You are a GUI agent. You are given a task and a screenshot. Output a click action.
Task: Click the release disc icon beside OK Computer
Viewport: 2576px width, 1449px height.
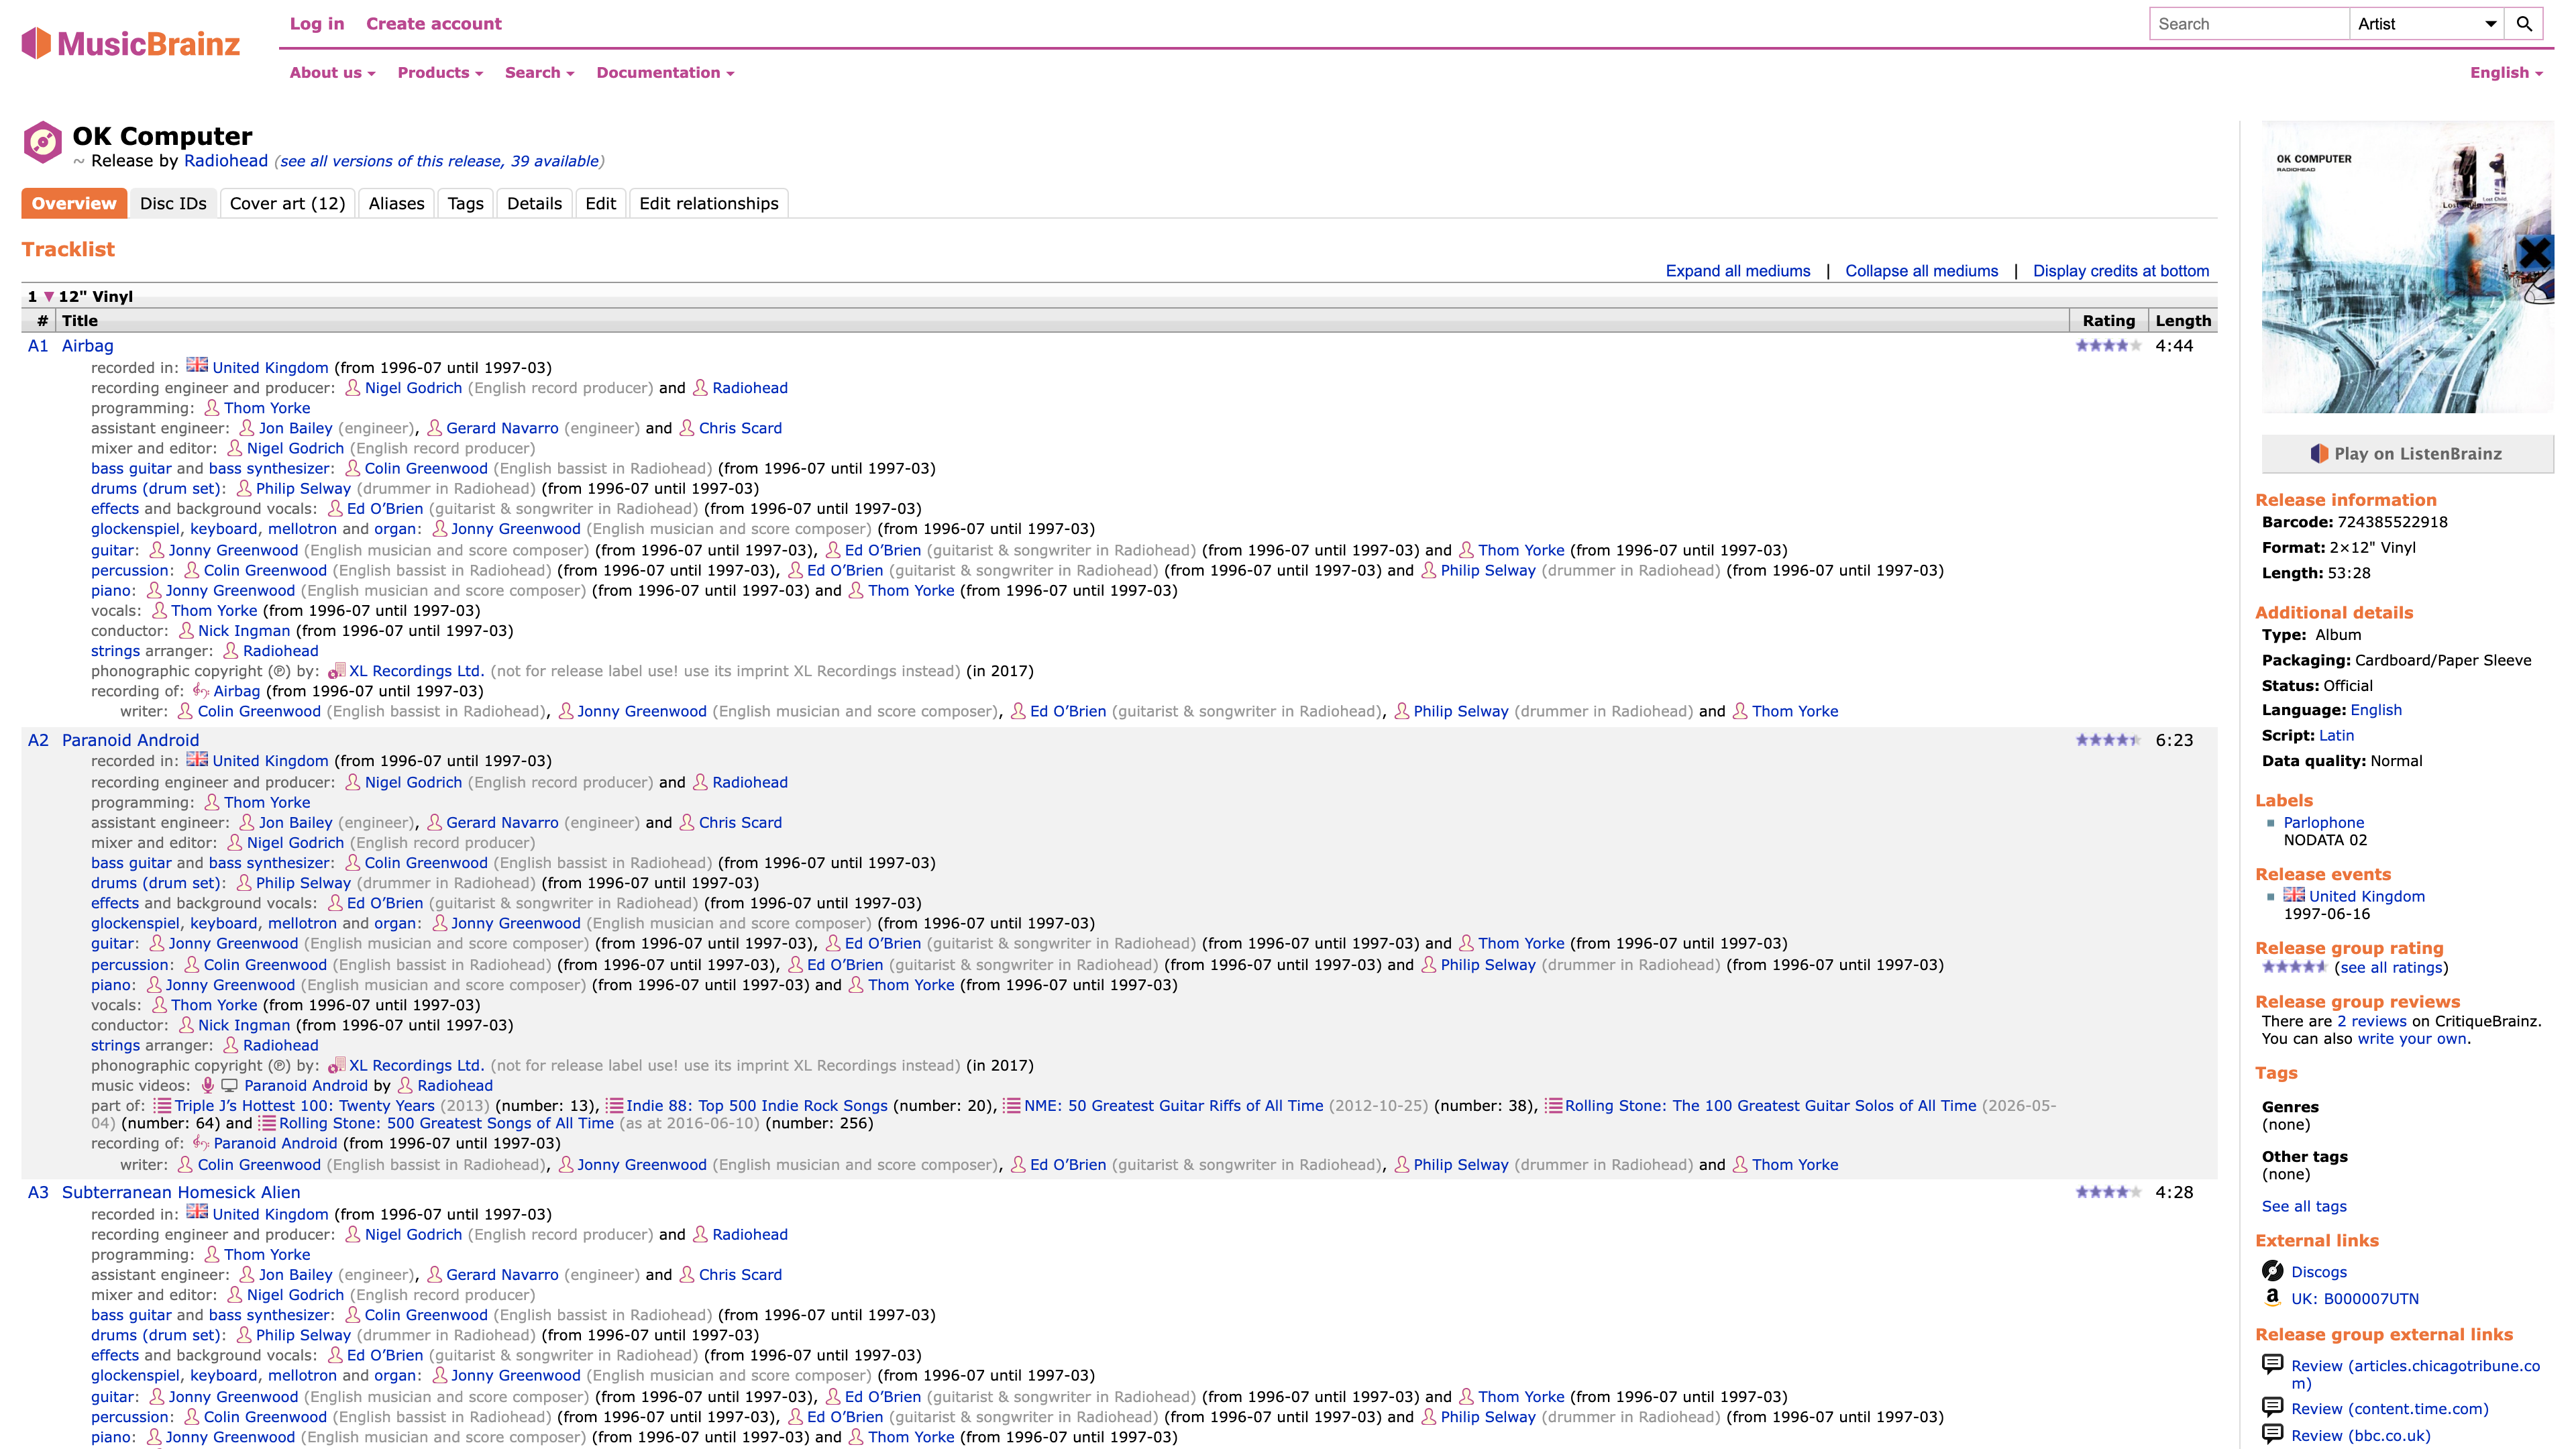pyautogui.click(x=42, y=142)
